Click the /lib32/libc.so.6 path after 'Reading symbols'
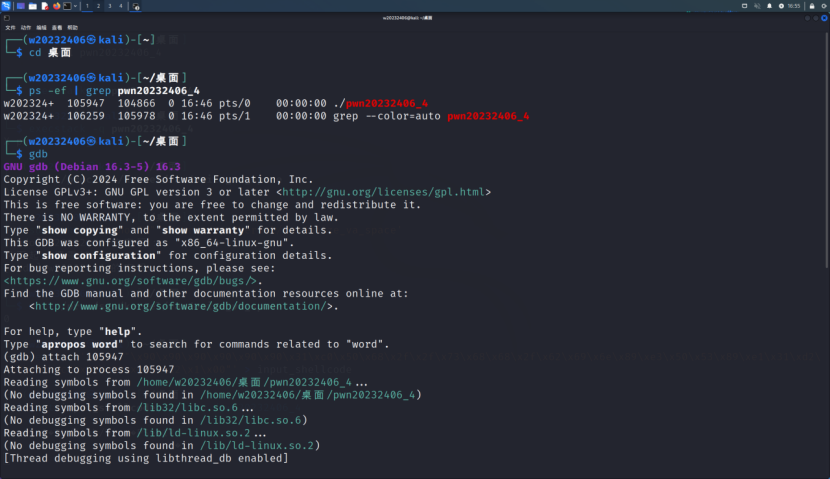830x479 pixels. point(187,408)
